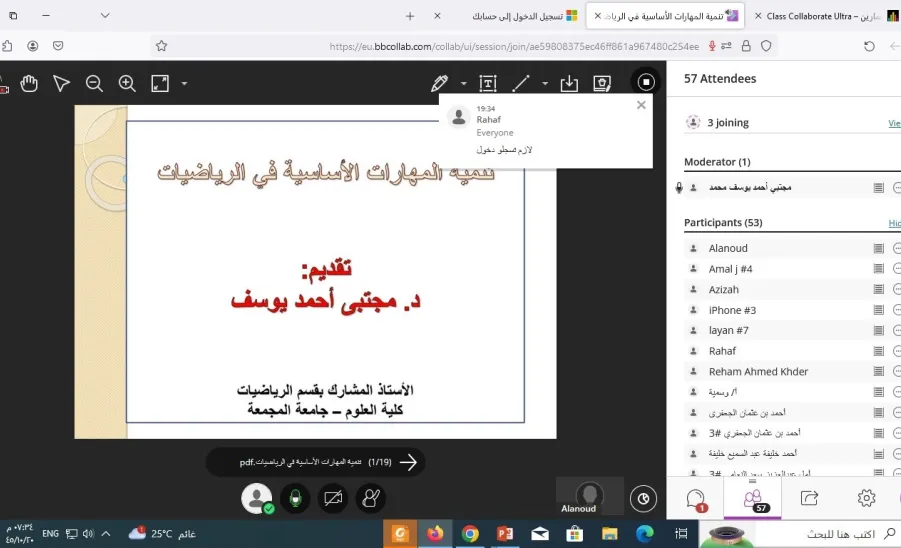Open Firefox account icon in toolbar
Viewport: 901px width, 548px height.
click(33, 46)
